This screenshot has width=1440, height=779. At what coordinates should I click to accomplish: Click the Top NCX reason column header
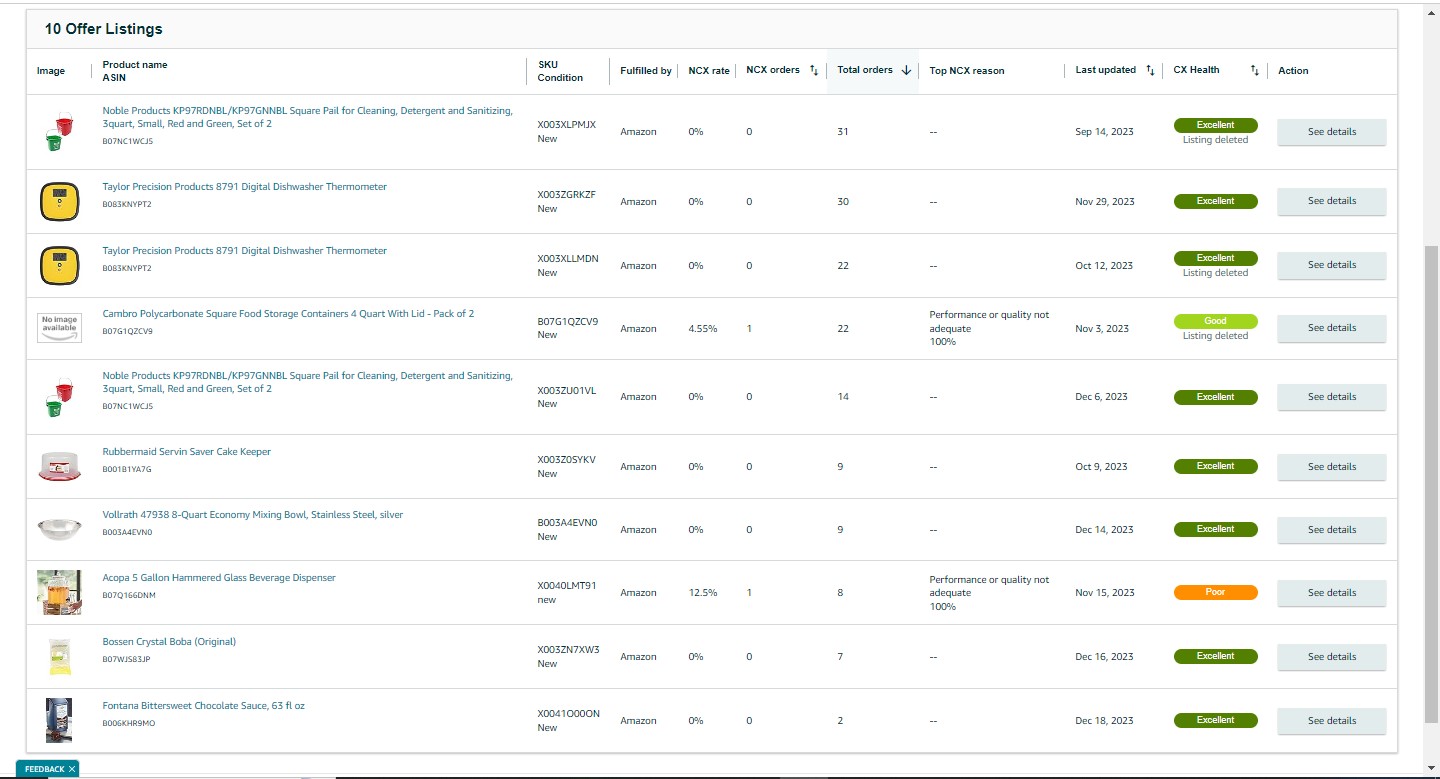click(967, 71)
